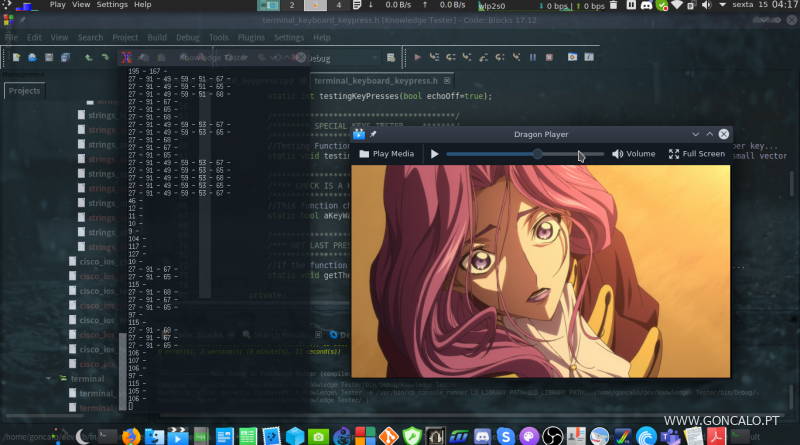
Task: Click the Redo icon in Code::Blocks toolbar
Action: pyautogui.click(x=105, y=57)
